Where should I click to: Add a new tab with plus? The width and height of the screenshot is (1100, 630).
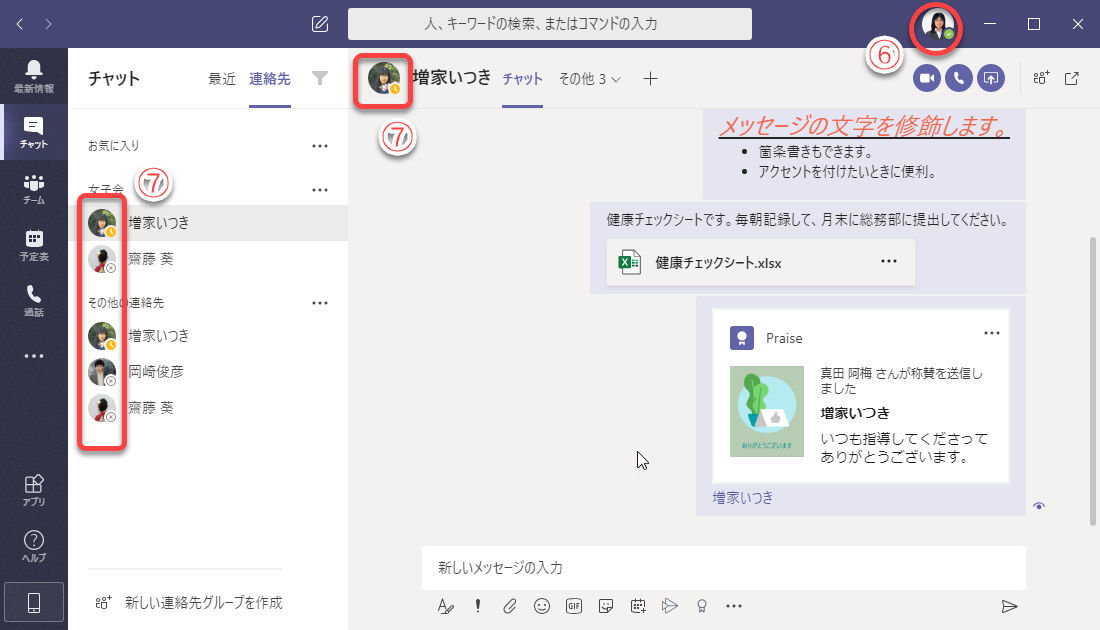coord(650,79)
